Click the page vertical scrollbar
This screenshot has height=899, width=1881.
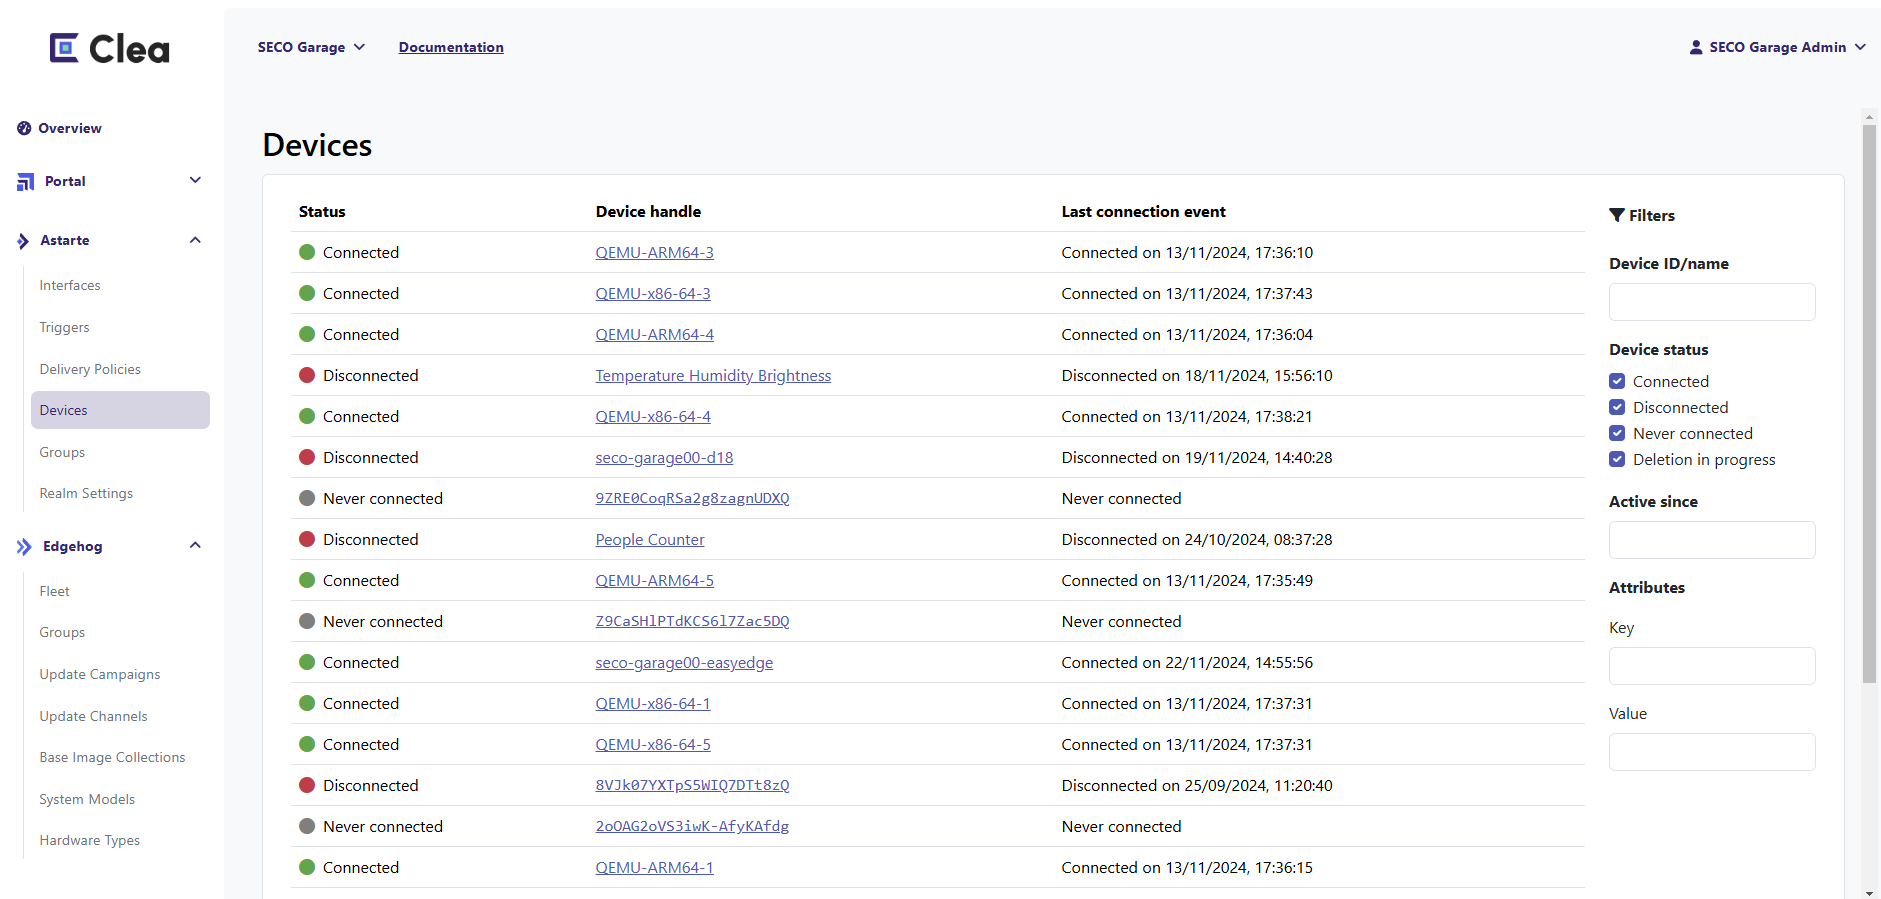coord(1869,400)
